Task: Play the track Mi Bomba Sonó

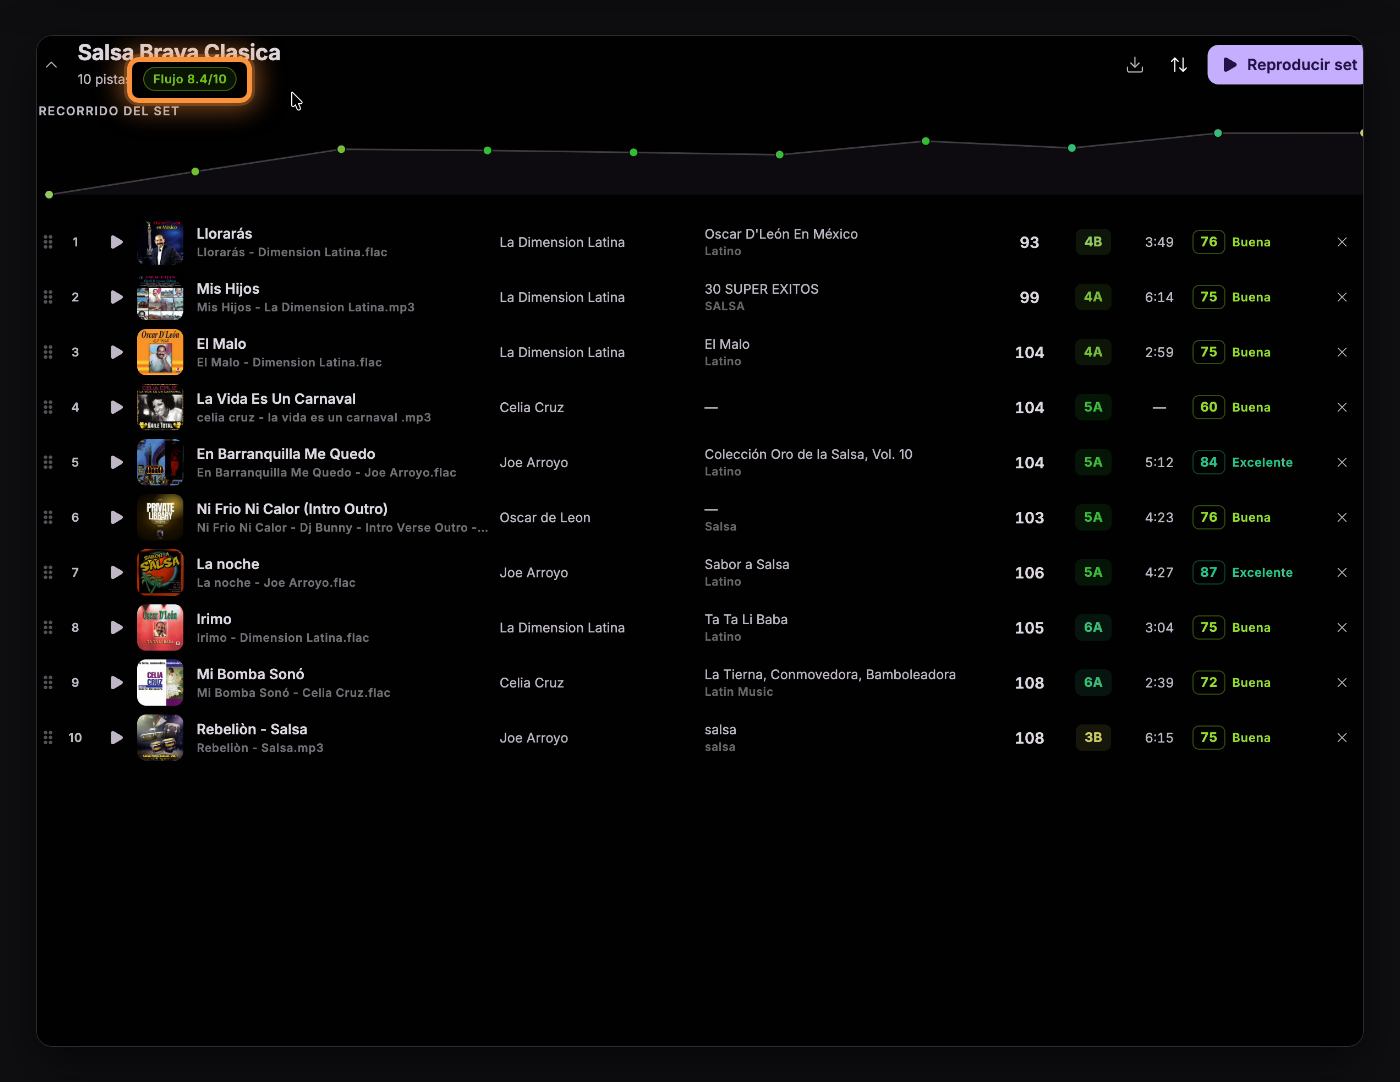Action: [117, 682]
